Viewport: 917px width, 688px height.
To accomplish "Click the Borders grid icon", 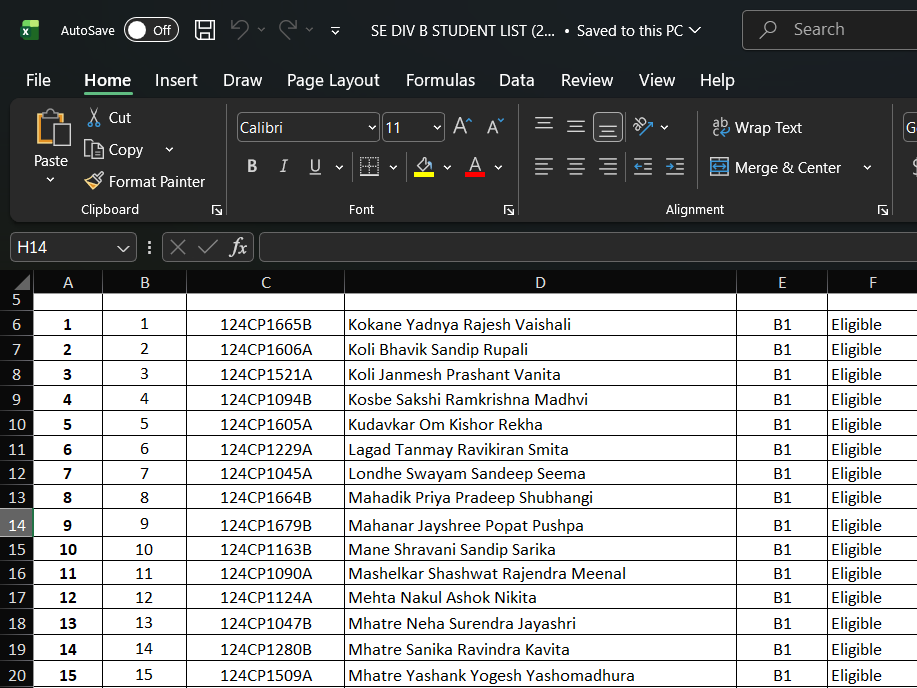I will 369,167.
